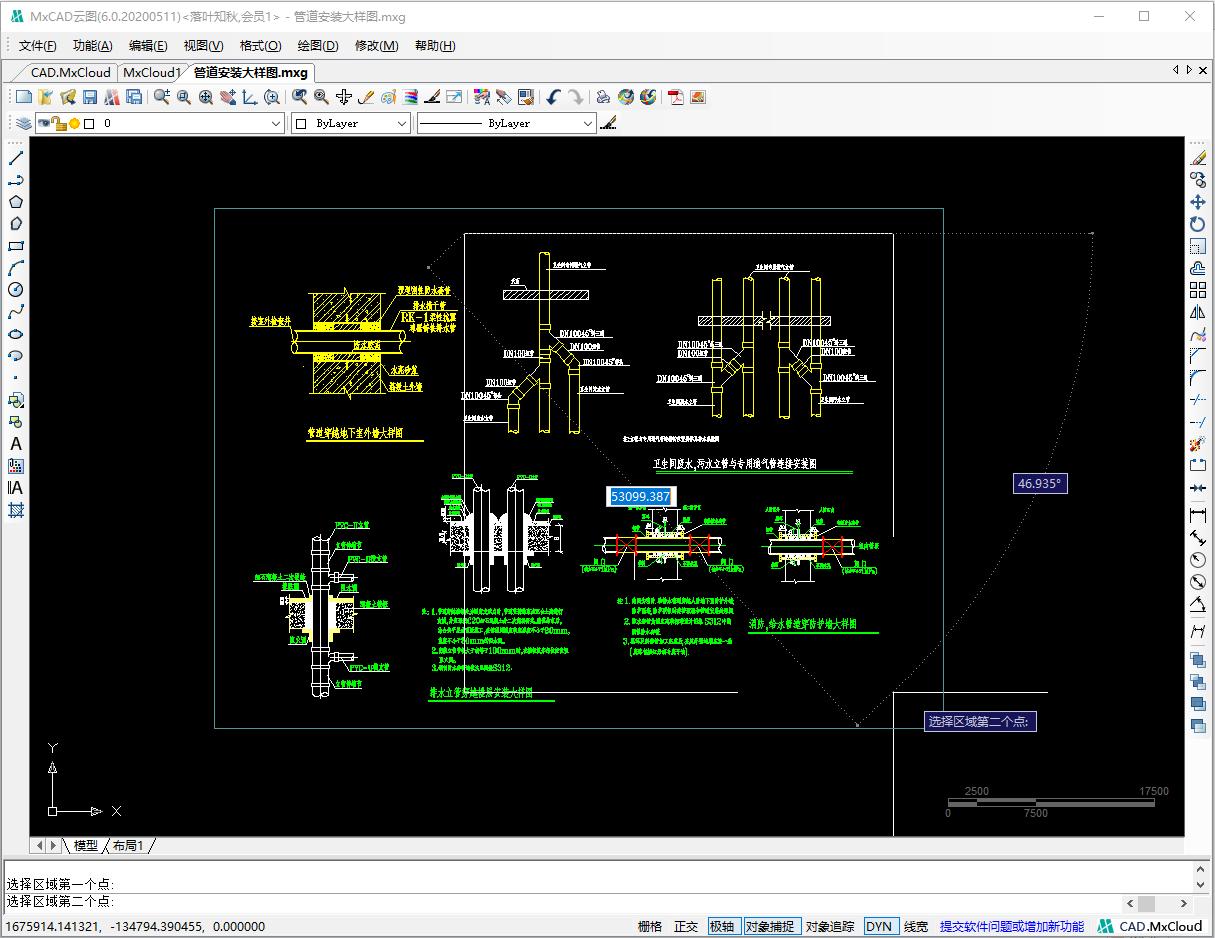Select the Rotate tool
Viewport: 1215px width, 938px height.
tap(1197, 224)
